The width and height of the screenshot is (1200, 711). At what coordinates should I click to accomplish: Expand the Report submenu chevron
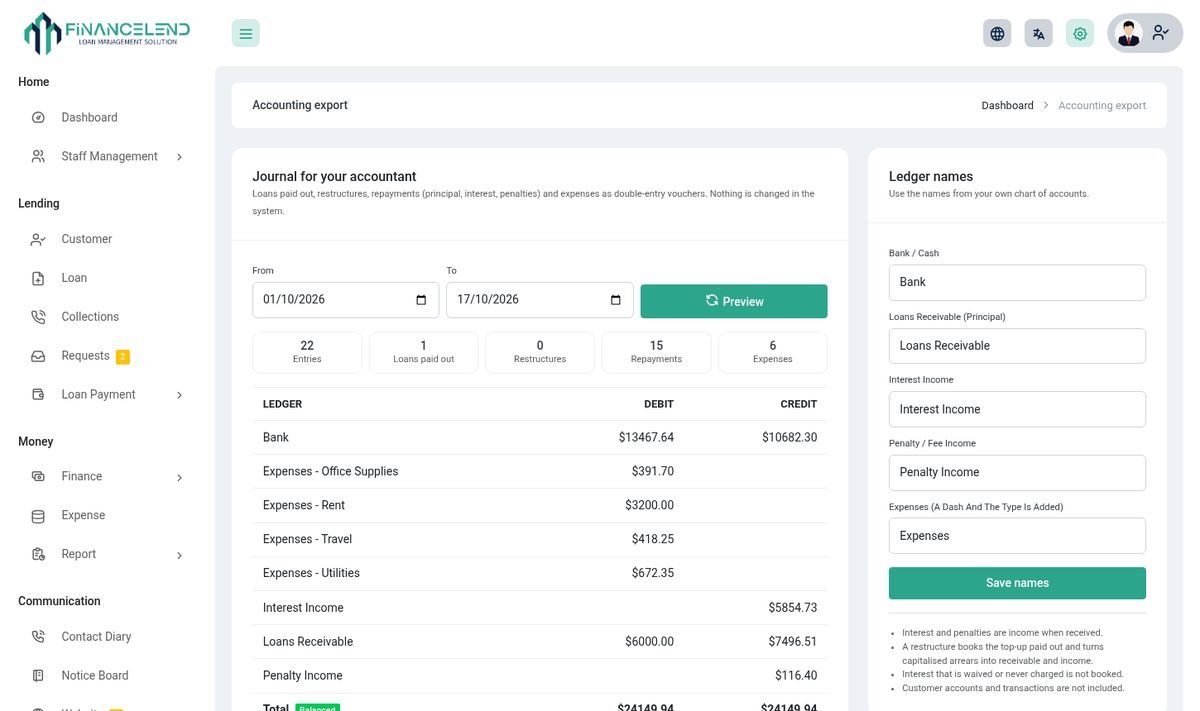click(180, 555)
